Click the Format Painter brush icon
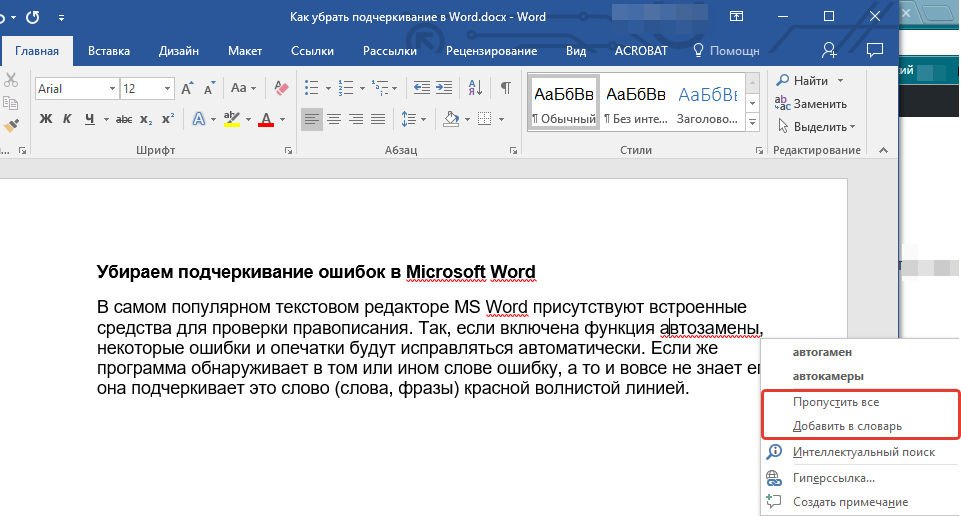 (11, 126)
